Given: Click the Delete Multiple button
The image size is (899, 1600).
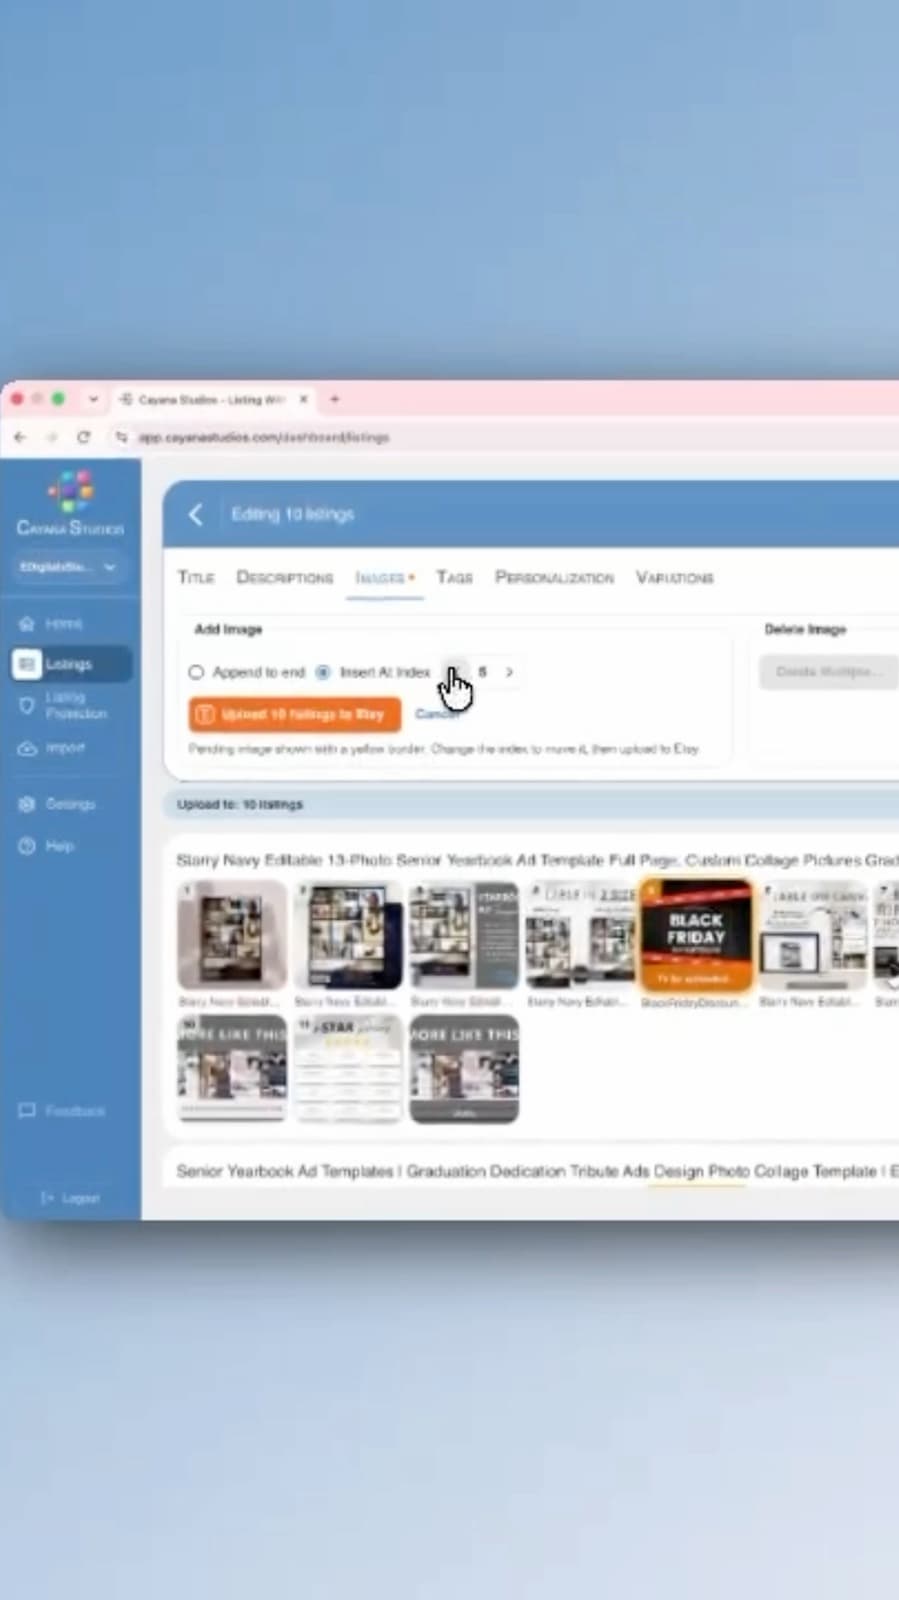Looking at the screenshot, I should (829, 671).
